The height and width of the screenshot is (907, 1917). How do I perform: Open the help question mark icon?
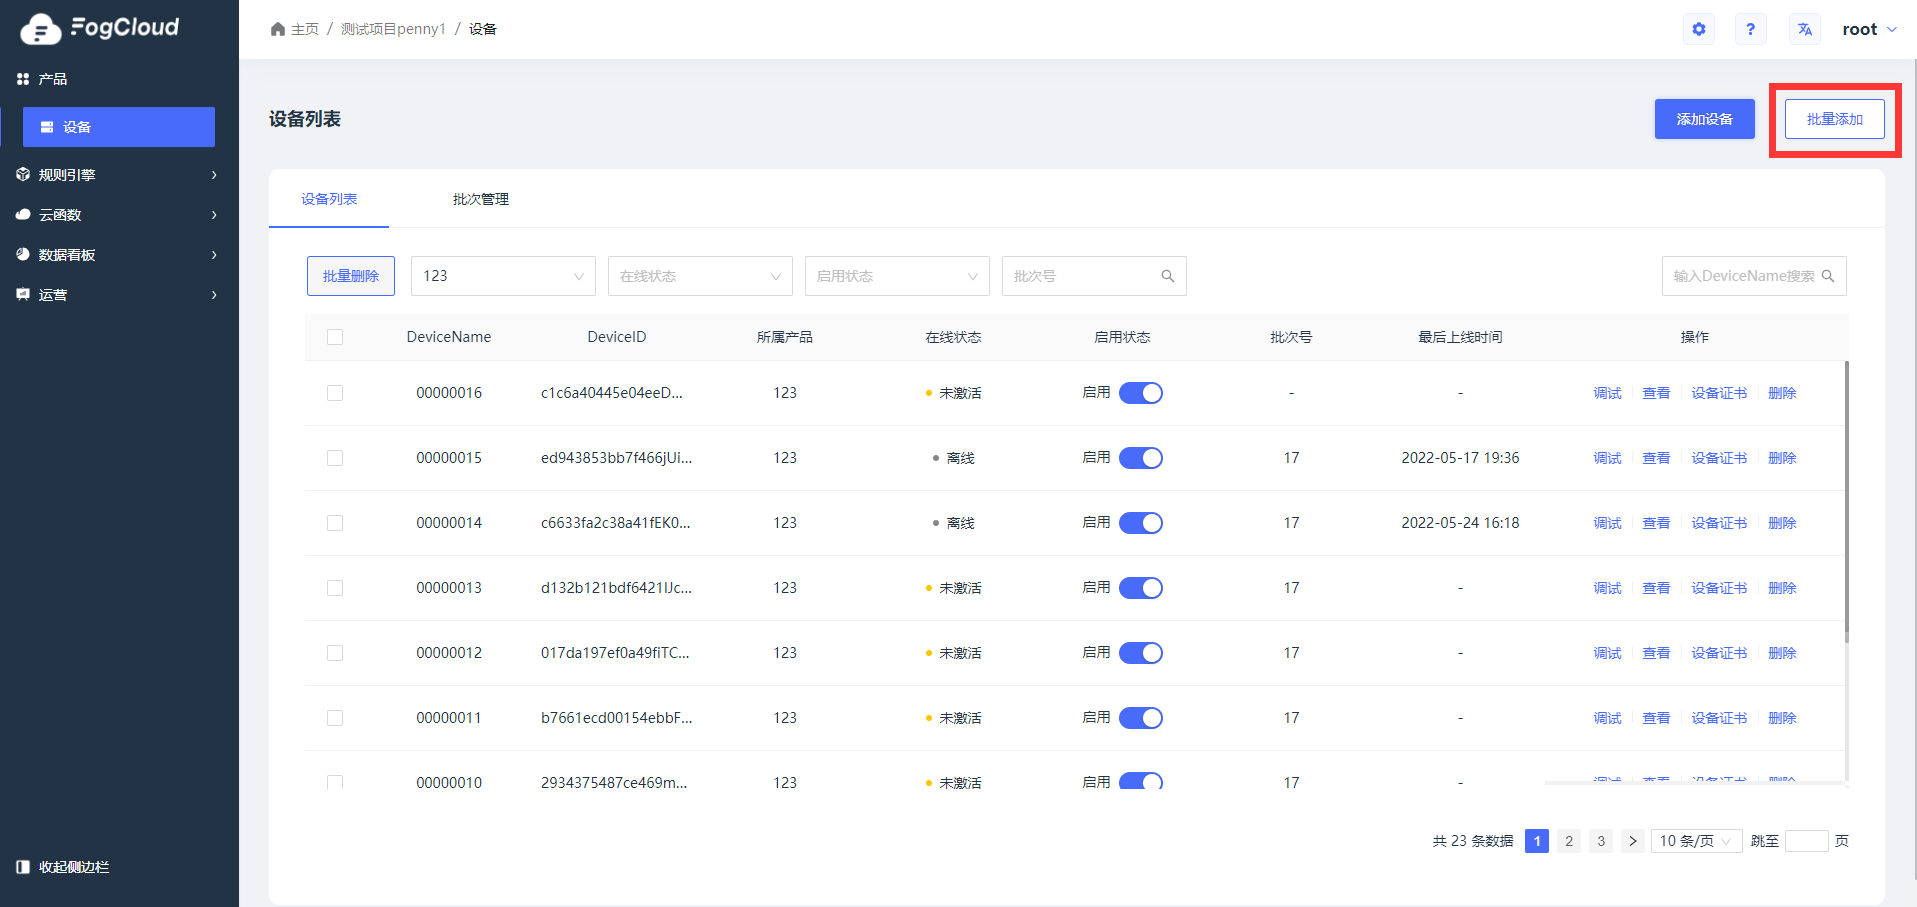[x=1750, y=29]
